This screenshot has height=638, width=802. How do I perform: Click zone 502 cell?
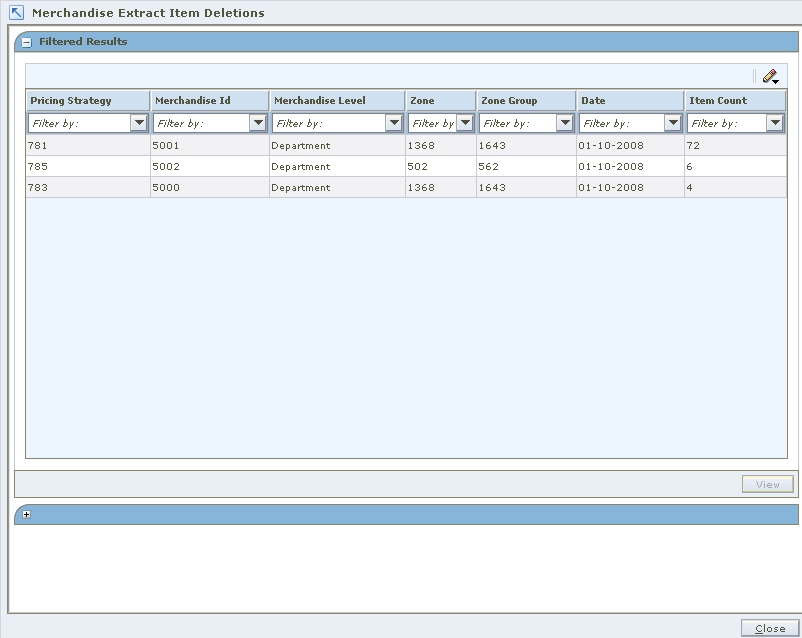click(x=441, y=166)
